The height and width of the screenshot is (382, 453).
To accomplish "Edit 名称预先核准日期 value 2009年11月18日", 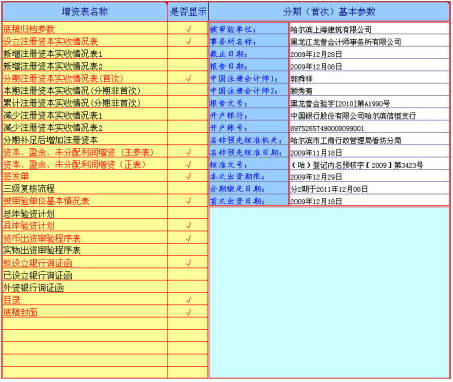I will coord(369,152).
